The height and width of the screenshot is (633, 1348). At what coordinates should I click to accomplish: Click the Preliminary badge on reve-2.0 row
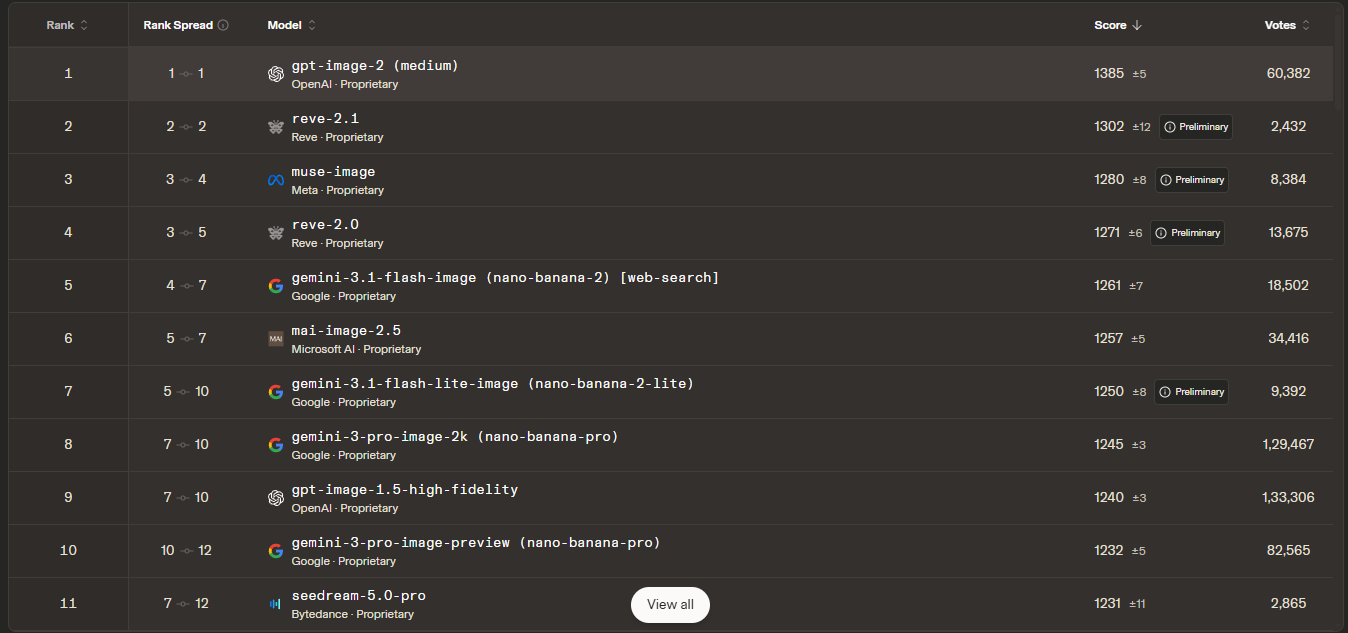click(1187, 233)
